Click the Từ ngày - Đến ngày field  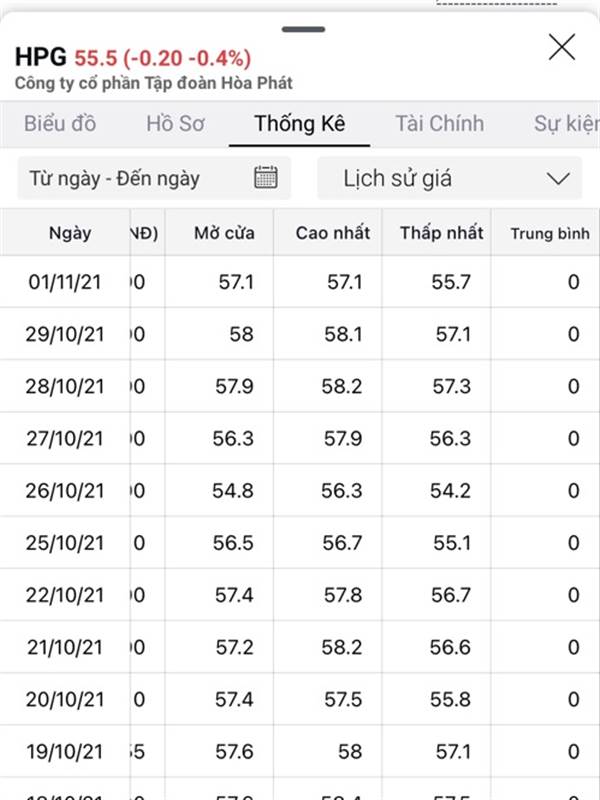154,178
